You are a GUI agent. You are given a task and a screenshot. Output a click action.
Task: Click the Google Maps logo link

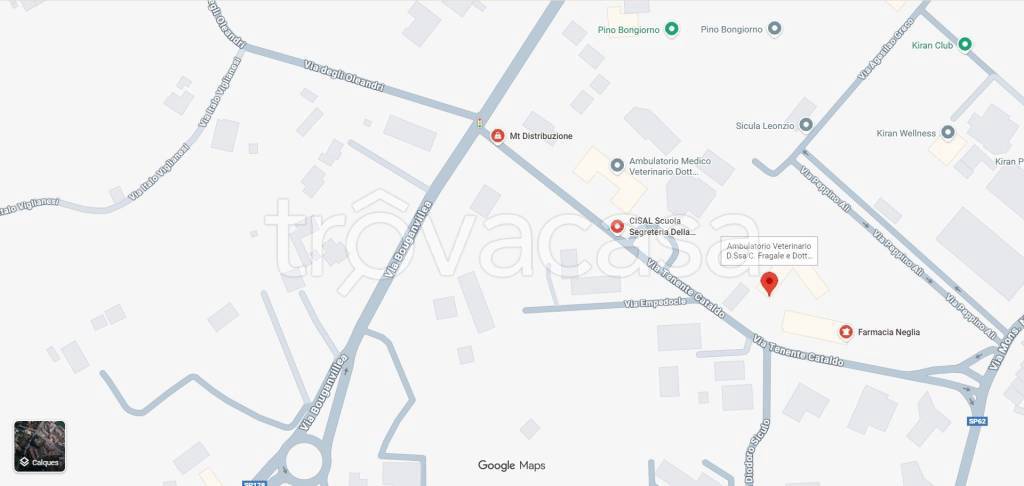click(x=511, y=465)
